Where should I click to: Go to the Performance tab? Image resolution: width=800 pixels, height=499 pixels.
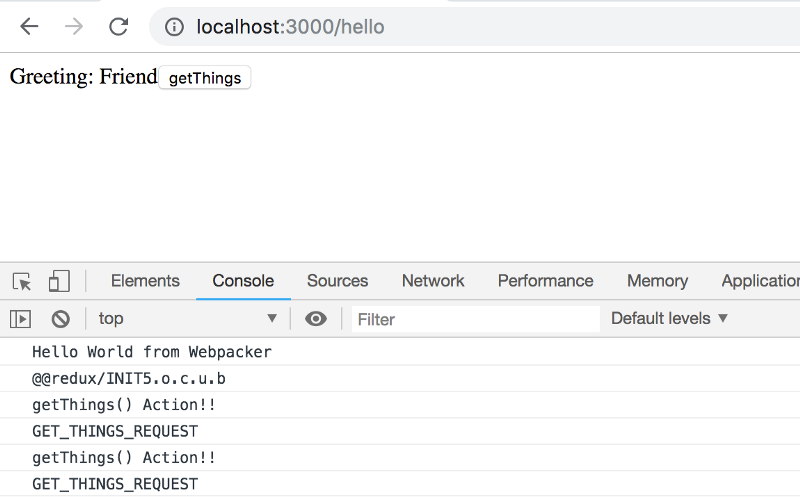point(545,281)
